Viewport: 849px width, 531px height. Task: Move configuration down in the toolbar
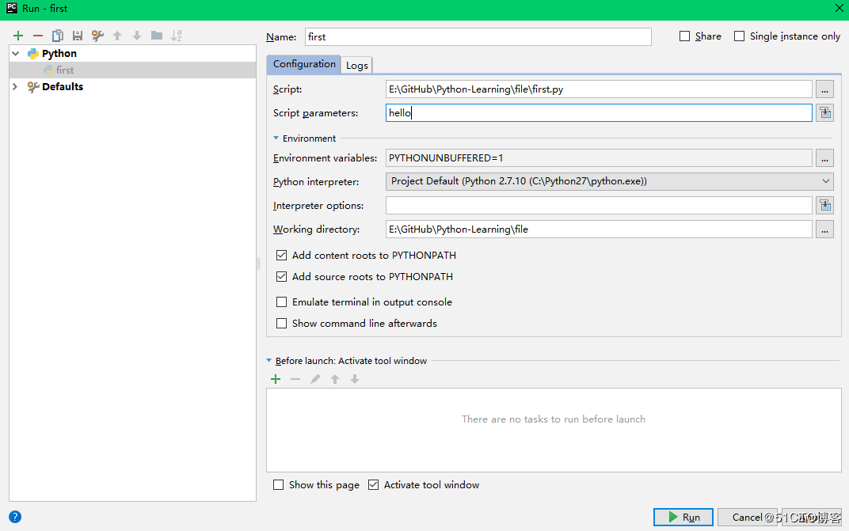(x=137, y=36)
